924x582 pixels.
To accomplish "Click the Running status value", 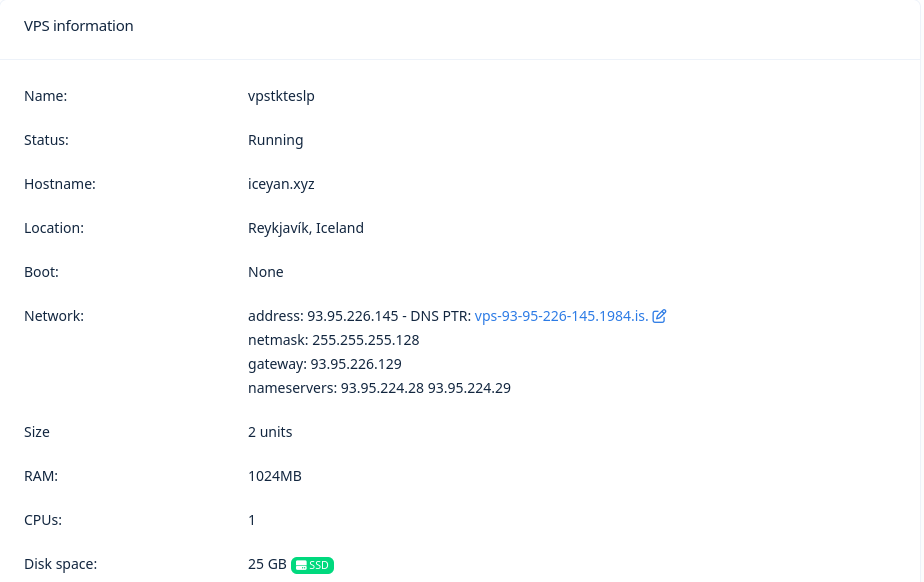I will click(275, 140).
